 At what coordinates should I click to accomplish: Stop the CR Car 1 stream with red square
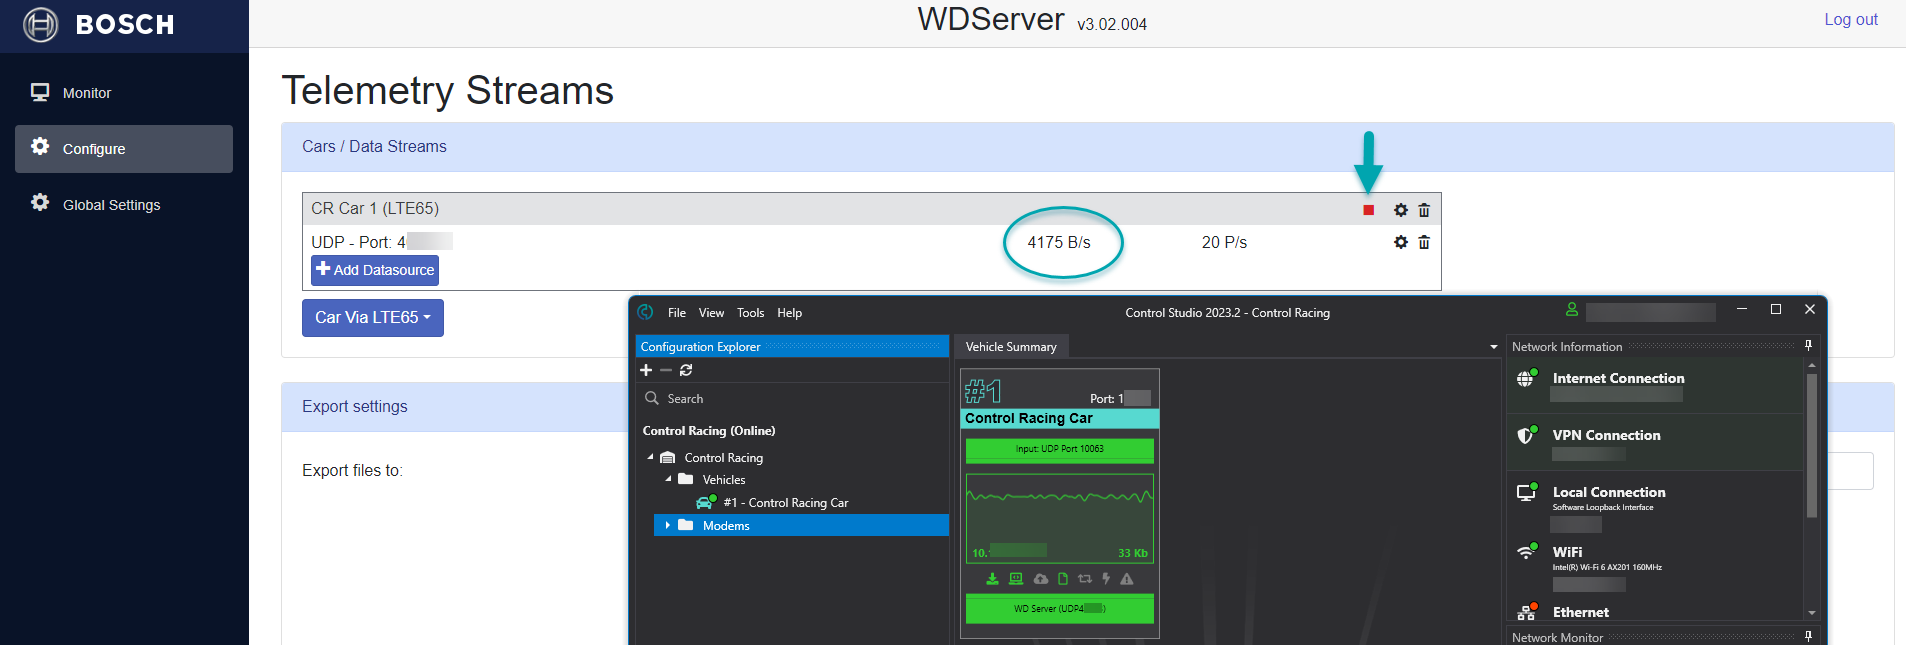click(1368, 210)
